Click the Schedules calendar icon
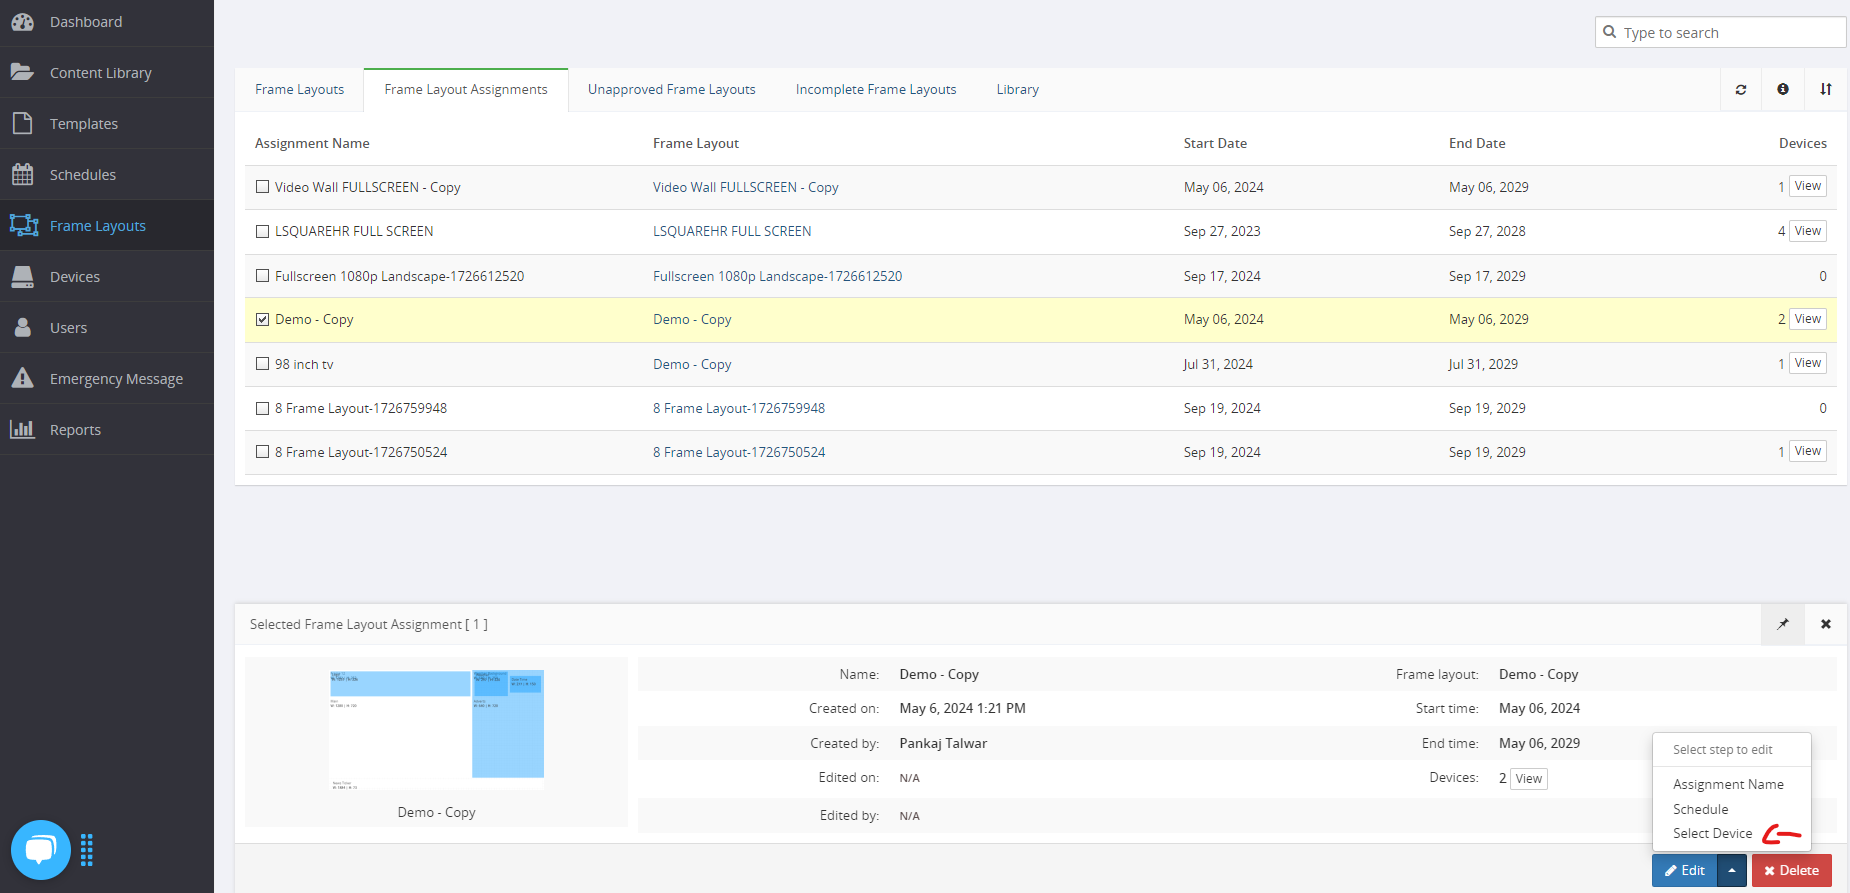The height and width of the screenshot is (893, 1850). (x=22, y=174)
